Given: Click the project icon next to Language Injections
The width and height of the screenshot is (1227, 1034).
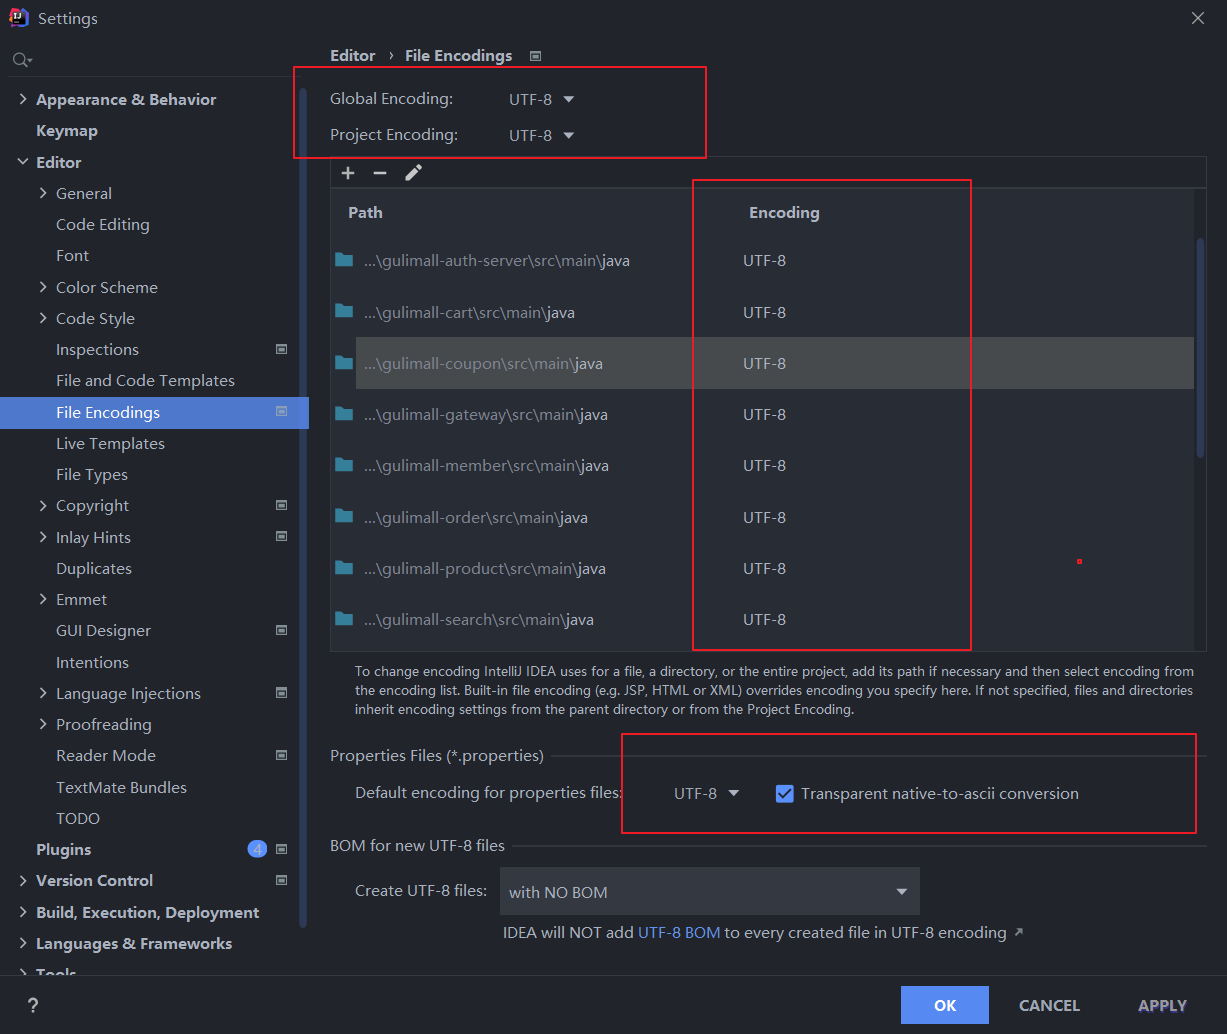Looking at the screenshot, I should click(282, 693).
